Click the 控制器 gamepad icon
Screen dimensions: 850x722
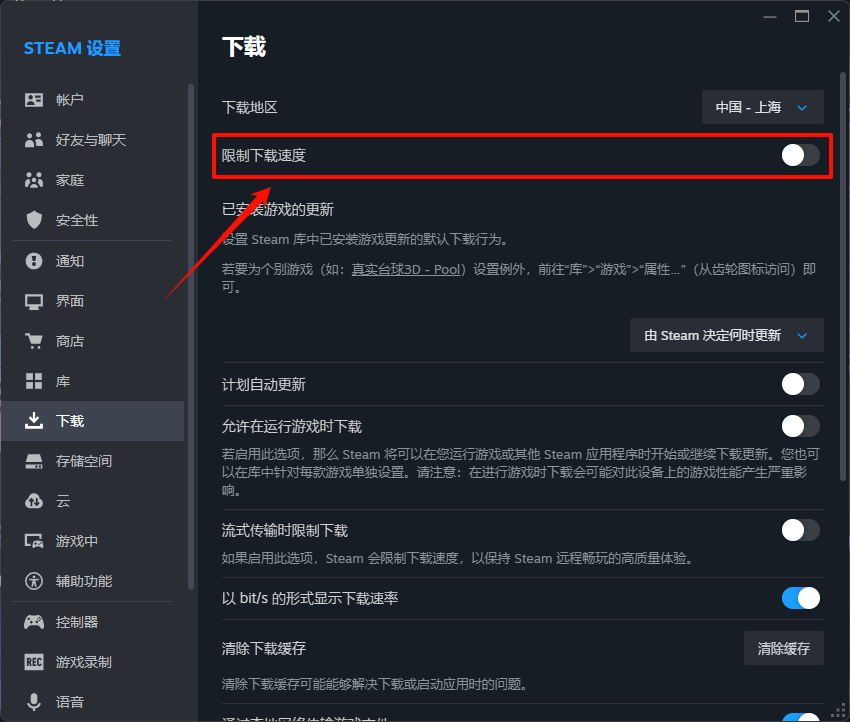[x=34, y=622]
